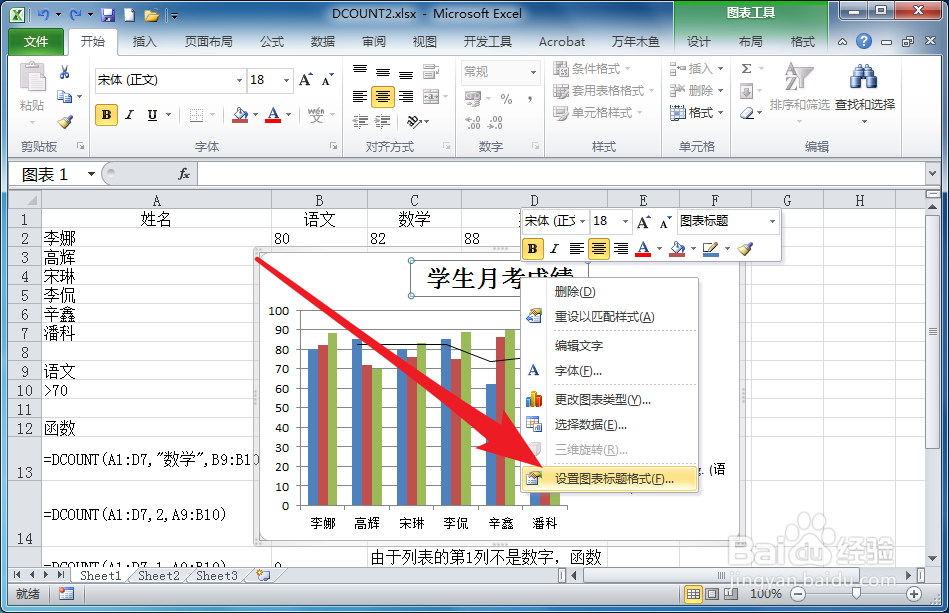Increase font size with ribbon grow-font icon
Screen dimensions: 949x613
tap(306, 80)
